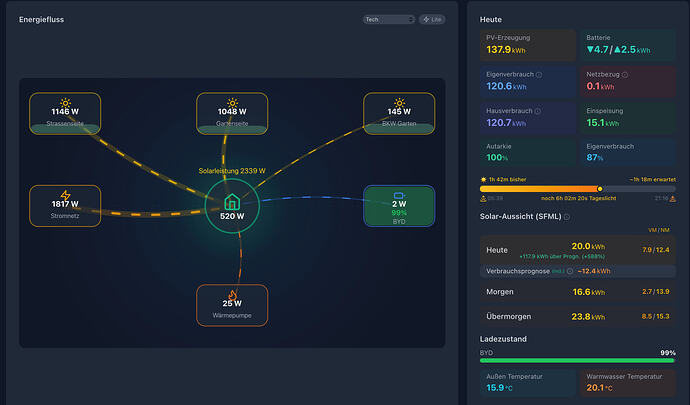Click the BYD Ladezustand progress bar
This screenshot has width=690, height=405.
coord(577,361)
